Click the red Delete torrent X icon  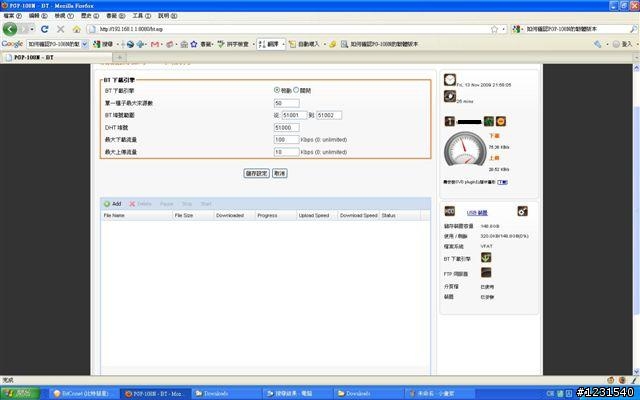(x=132, y=204)
